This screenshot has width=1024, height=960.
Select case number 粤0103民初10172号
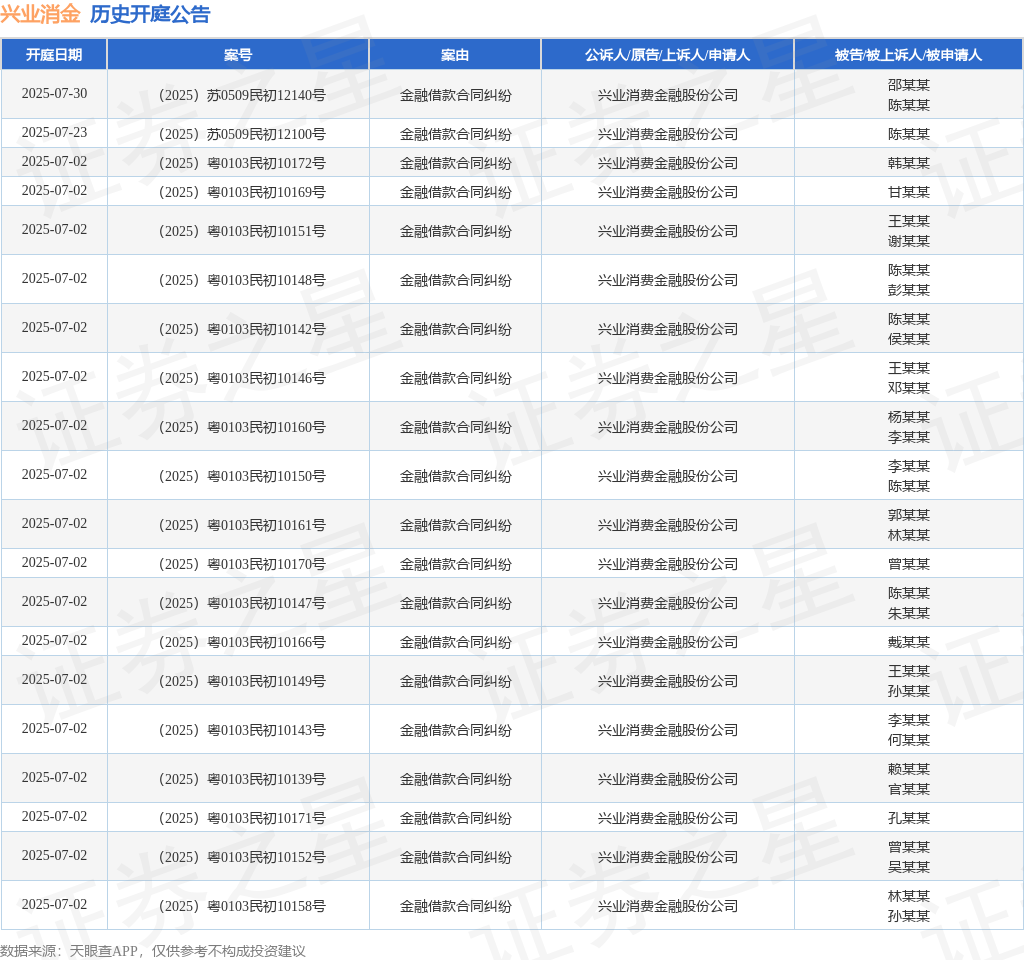pyautogui.click(x=242, y=163)
